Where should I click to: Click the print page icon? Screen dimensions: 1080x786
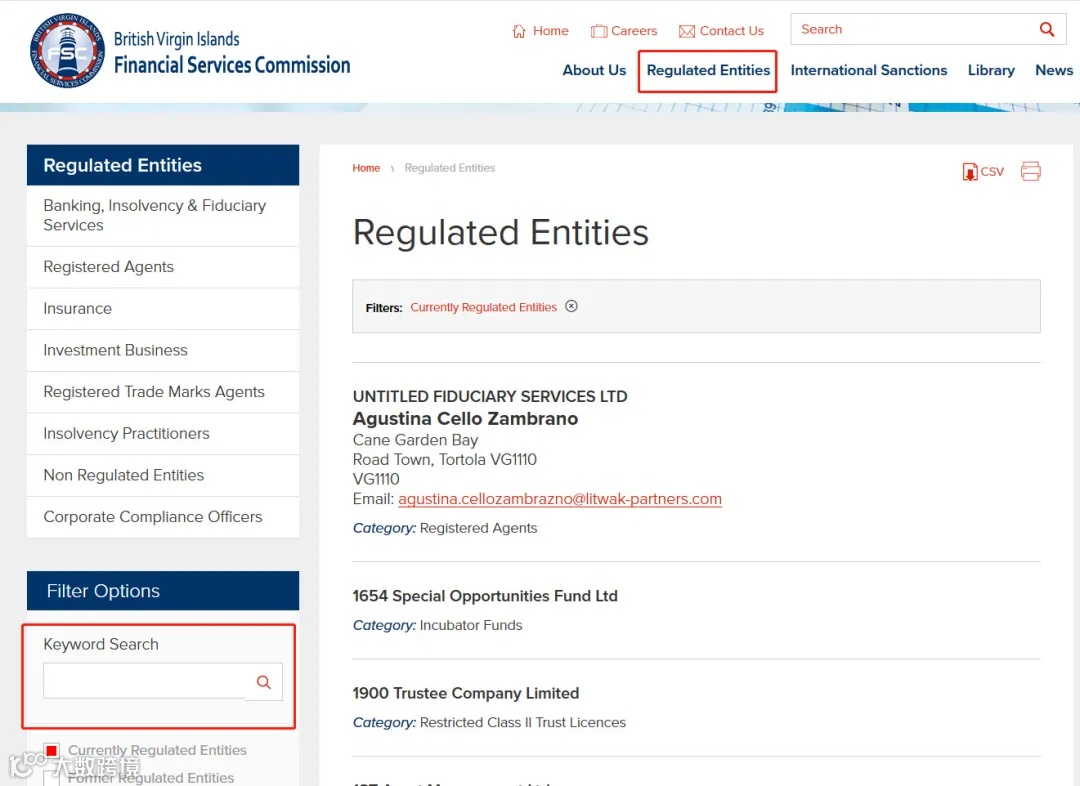tap(1030, 171)
